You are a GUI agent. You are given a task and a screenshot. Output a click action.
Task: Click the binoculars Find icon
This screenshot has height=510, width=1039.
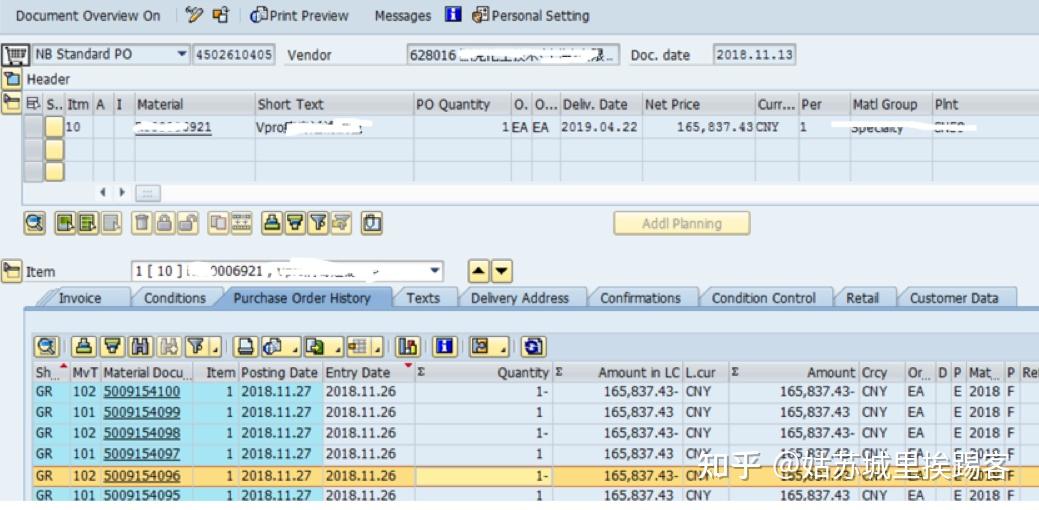click(142, 346)
